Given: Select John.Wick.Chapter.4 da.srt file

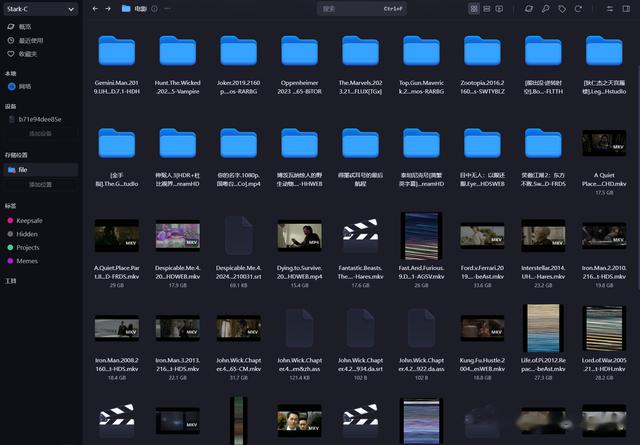Looking at the screenshot, I should coord(360,328).
